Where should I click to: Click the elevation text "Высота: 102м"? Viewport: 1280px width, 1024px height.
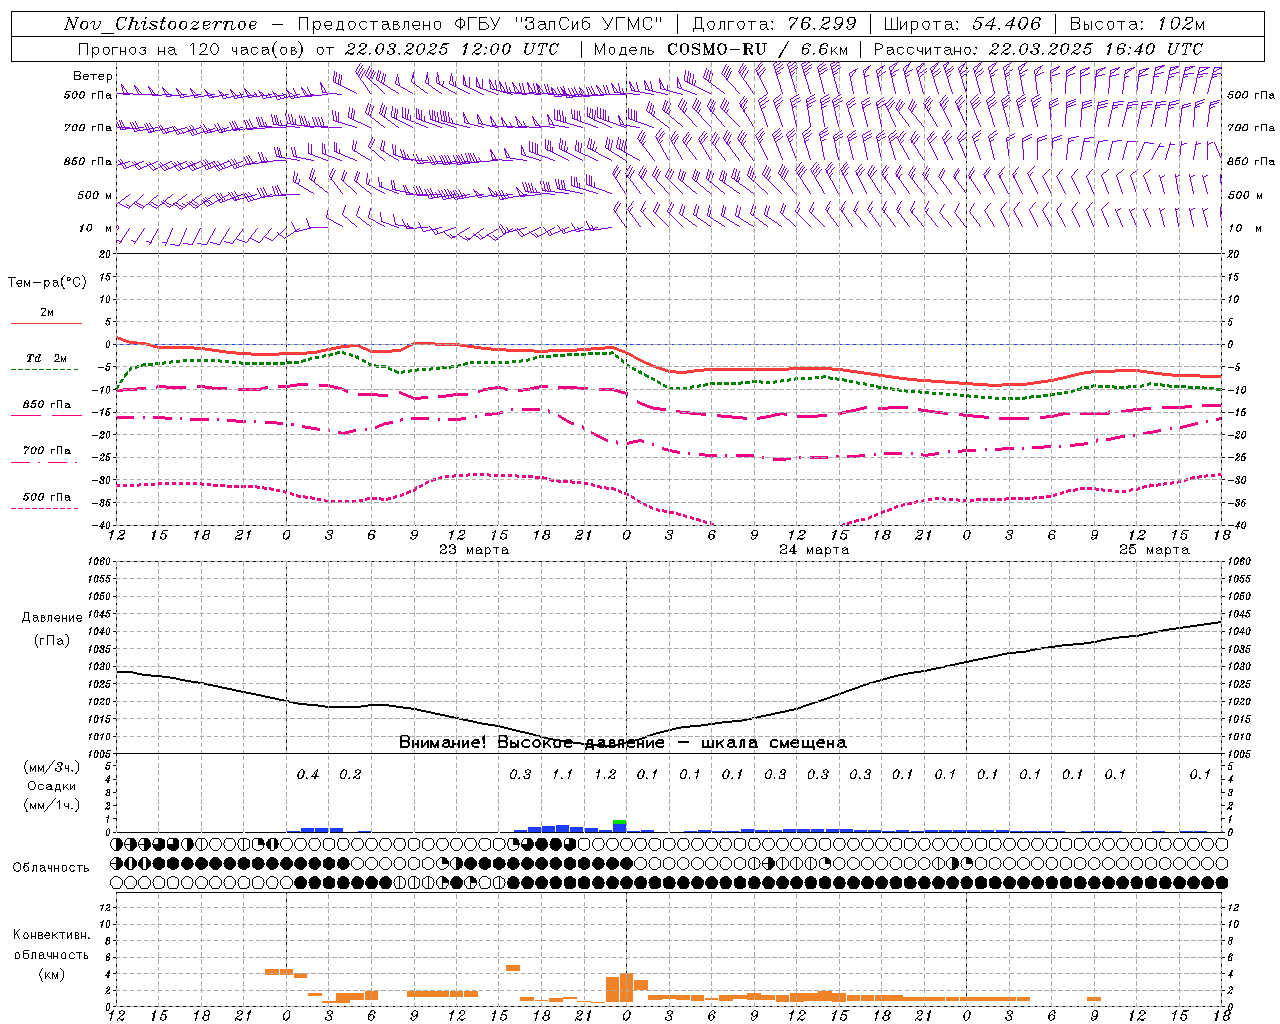pyautogui.click(x=1137, y=24)
